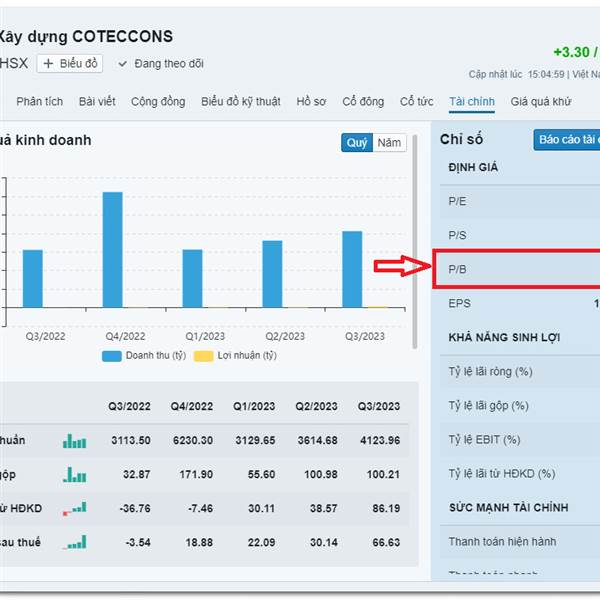Click the mini bar chart icon in HĐKD row
This screenshot has height=600, width=600.
tap(75, 509)
